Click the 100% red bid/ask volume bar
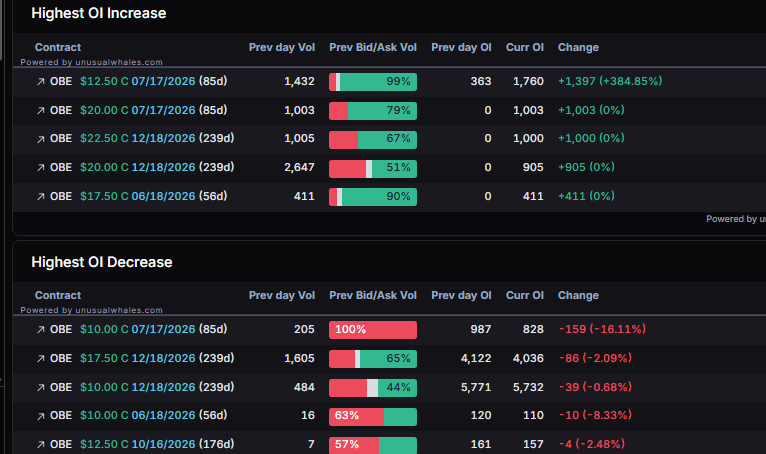The width and height of the screenshot is (766, 454). (373, 330)
